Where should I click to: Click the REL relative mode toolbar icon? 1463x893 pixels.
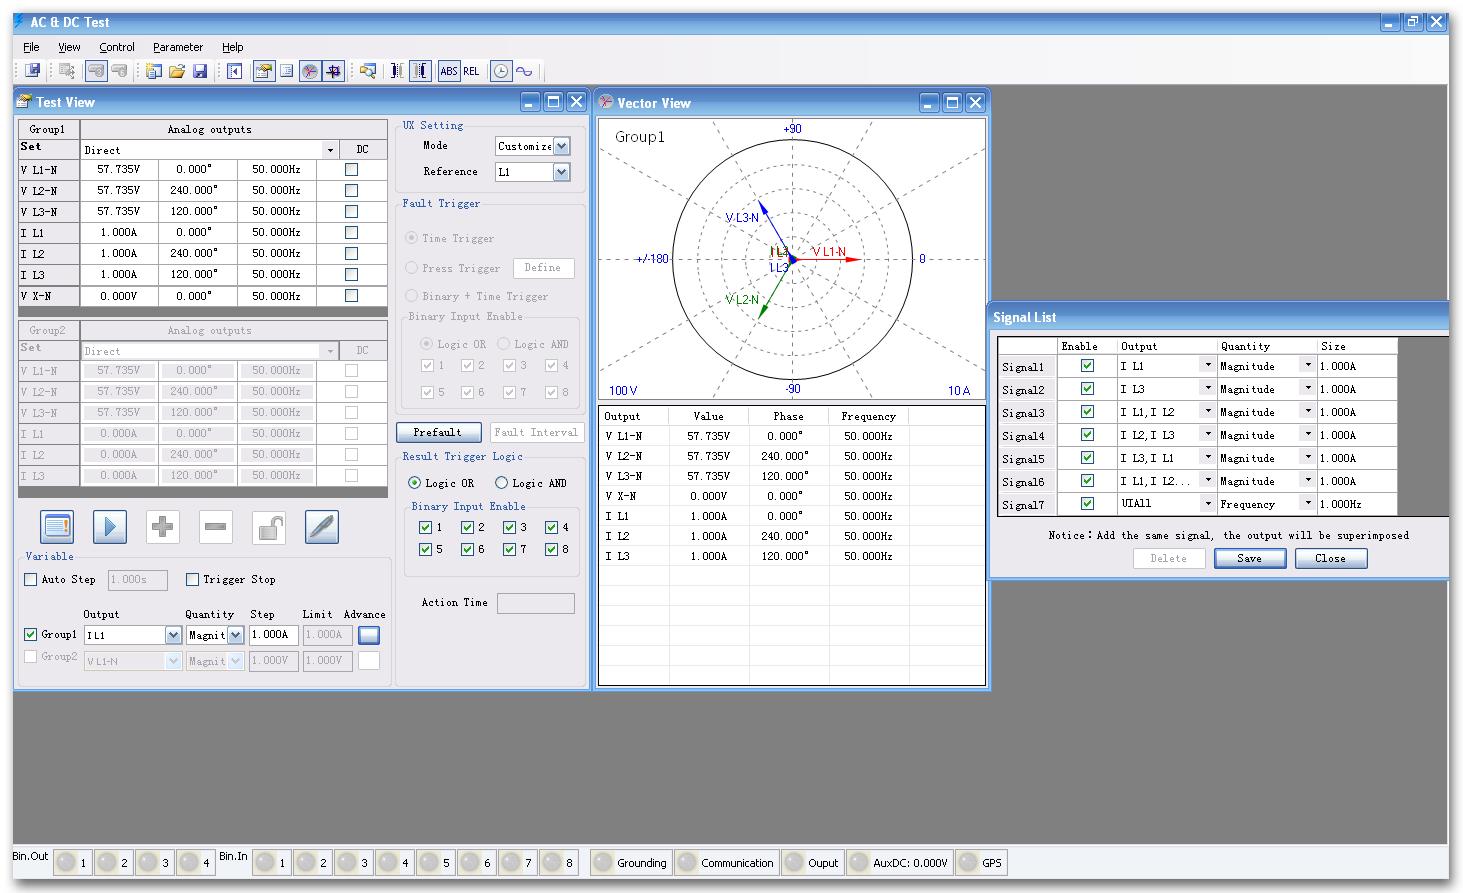[x=471, y=71]
